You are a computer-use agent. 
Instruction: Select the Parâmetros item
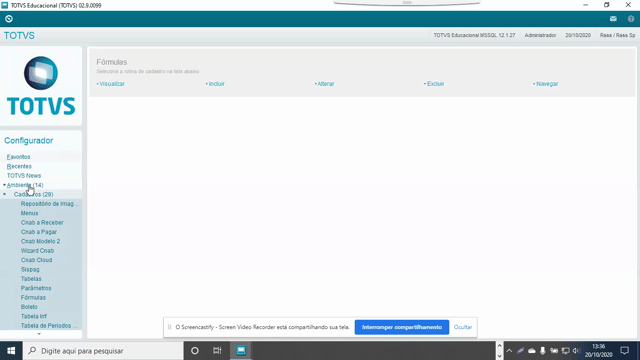[x=36, y=288]
